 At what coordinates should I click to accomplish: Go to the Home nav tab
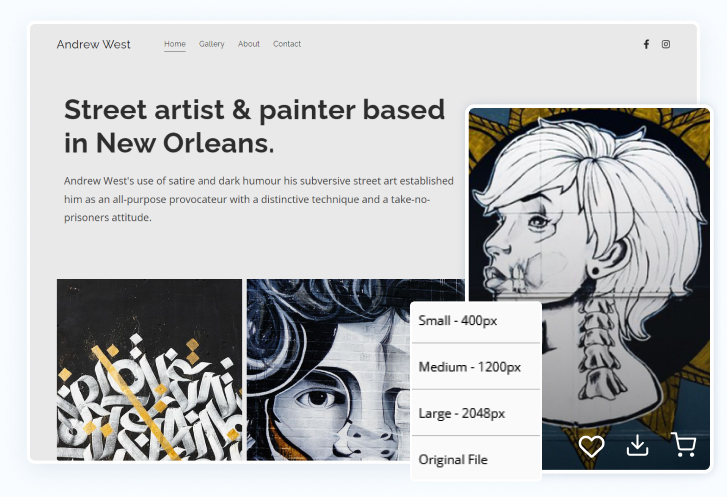point(175,44)
